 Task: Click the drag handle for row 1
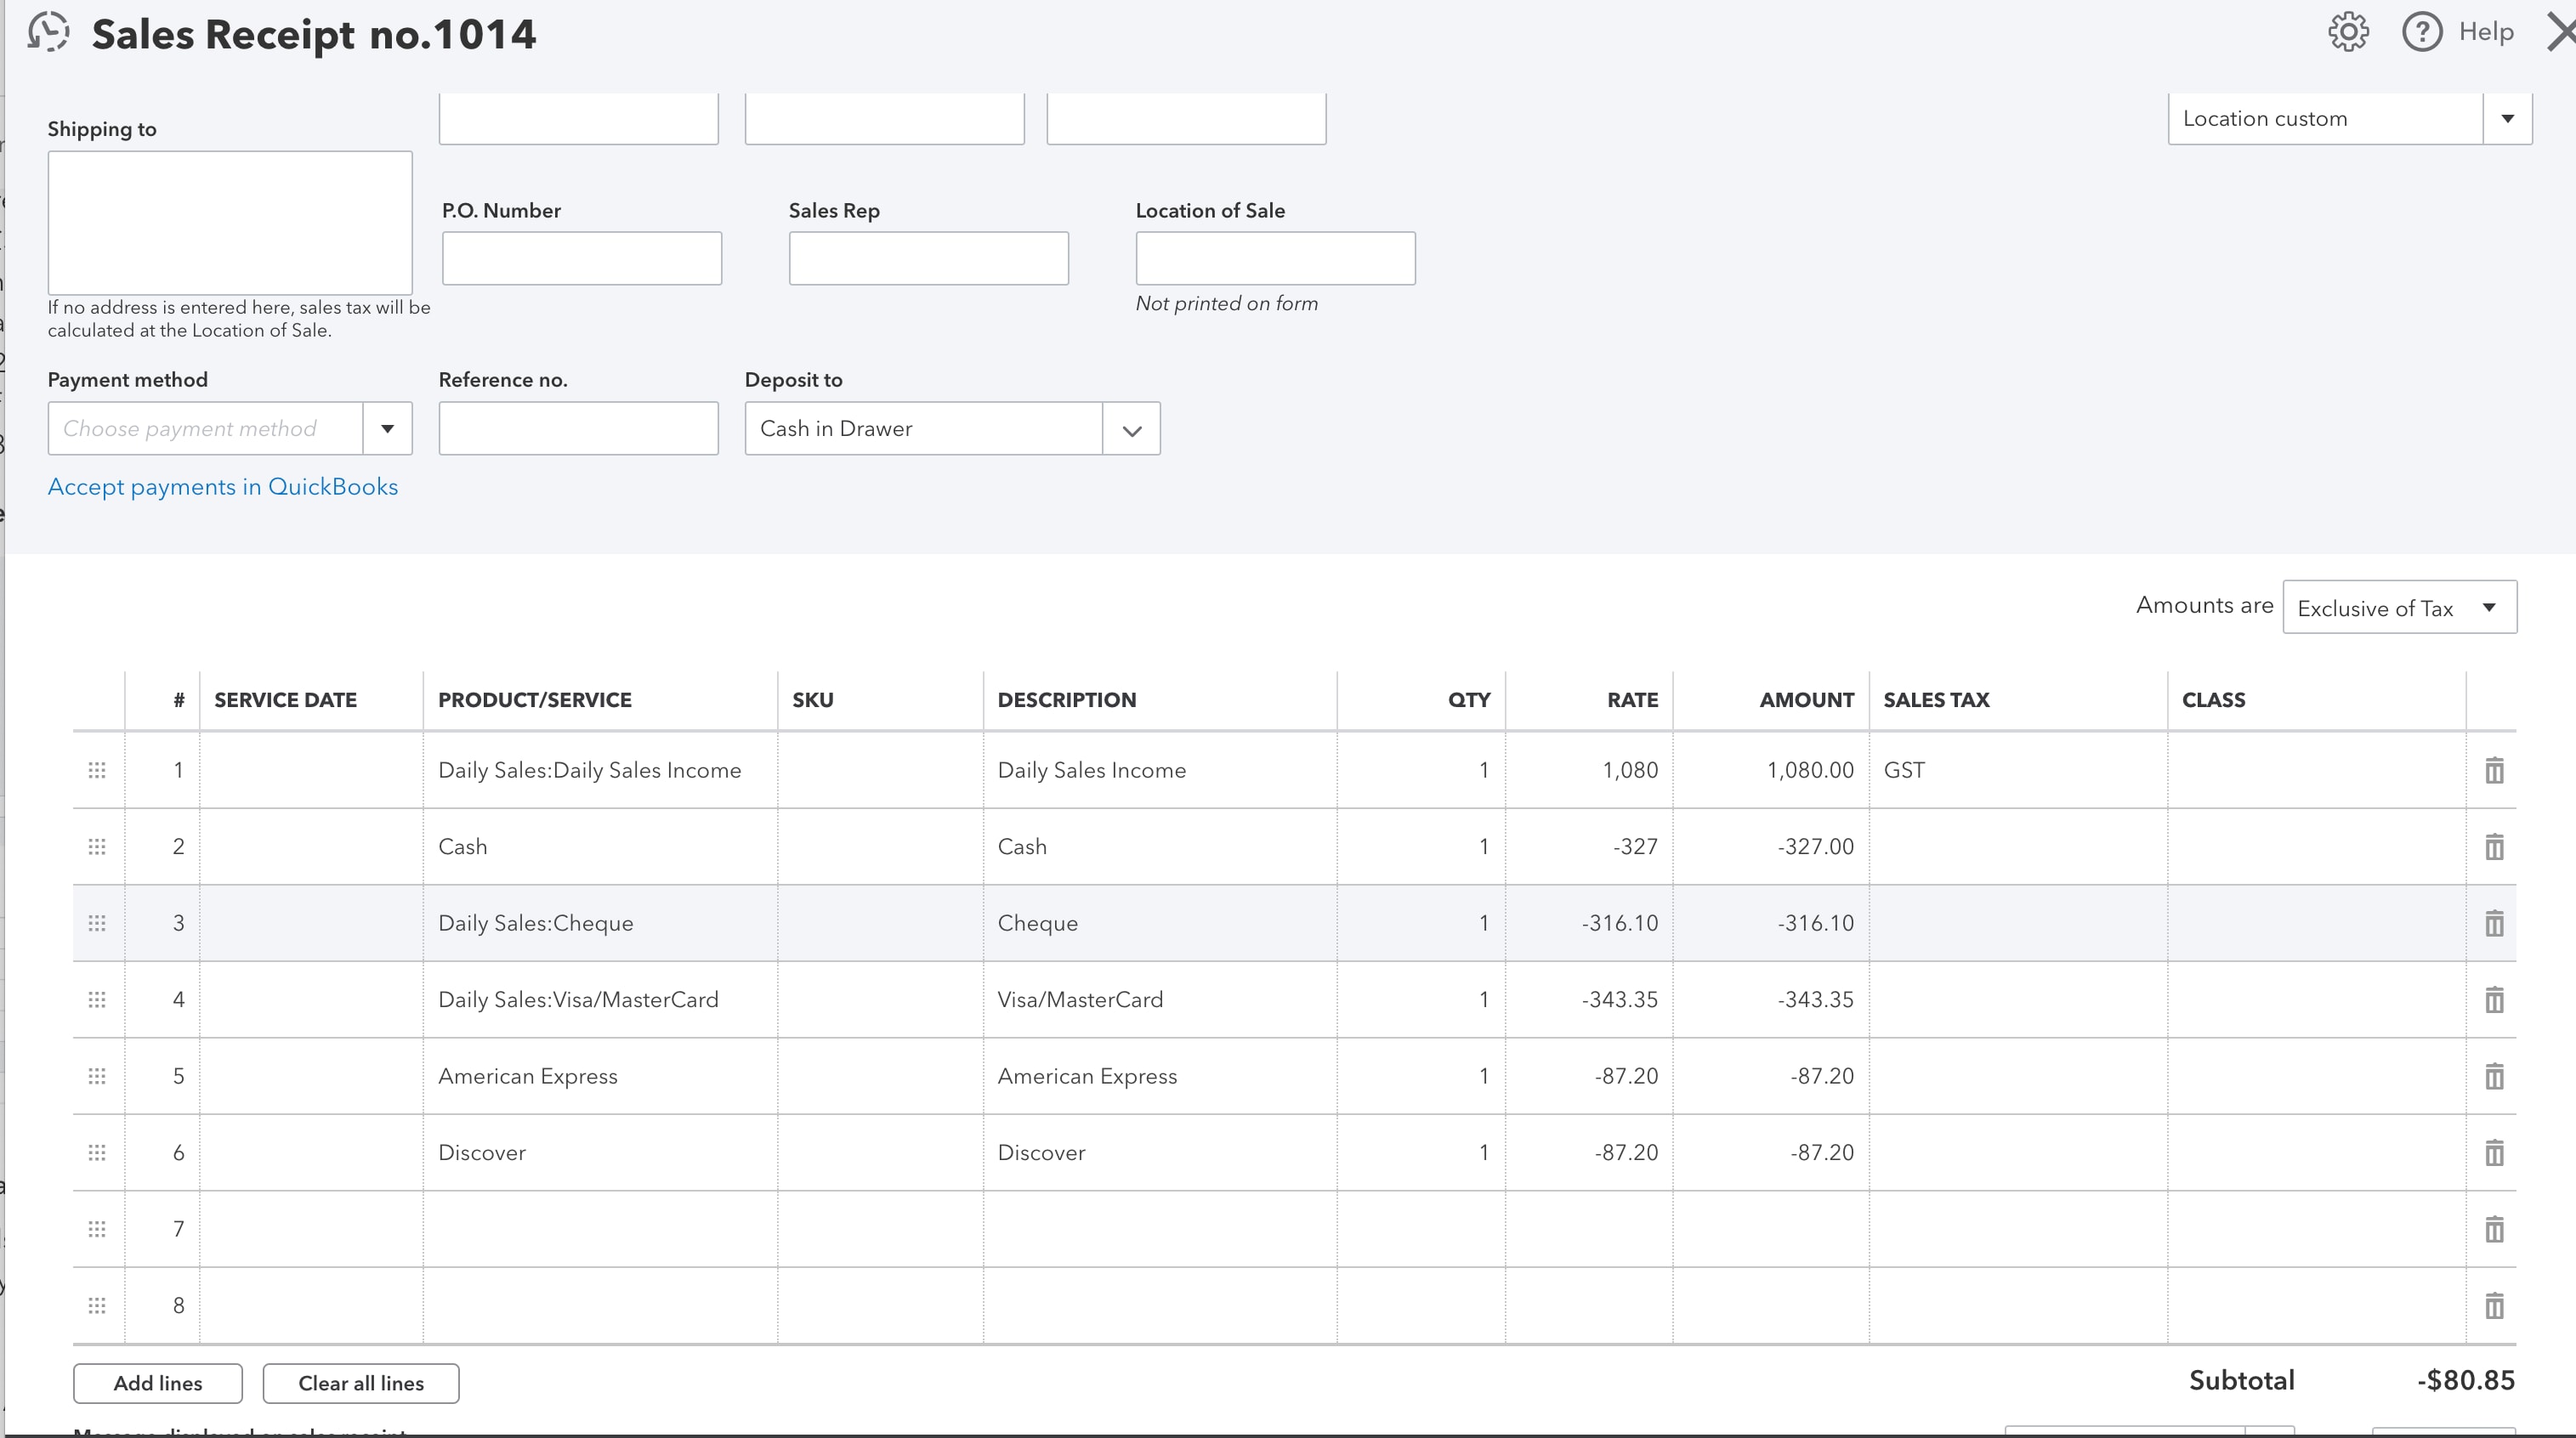(x=97, y=769)
